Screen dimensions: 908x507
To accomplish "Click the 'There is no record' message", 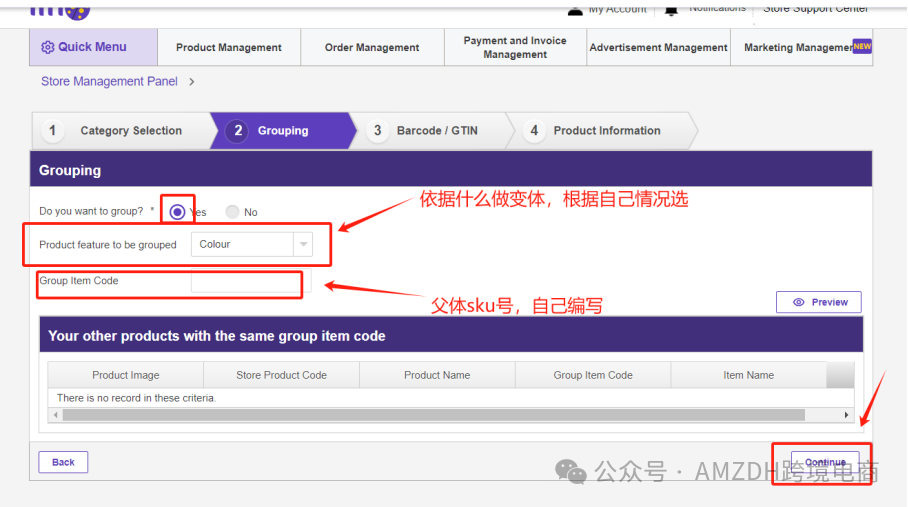I will tap(136, 398).
